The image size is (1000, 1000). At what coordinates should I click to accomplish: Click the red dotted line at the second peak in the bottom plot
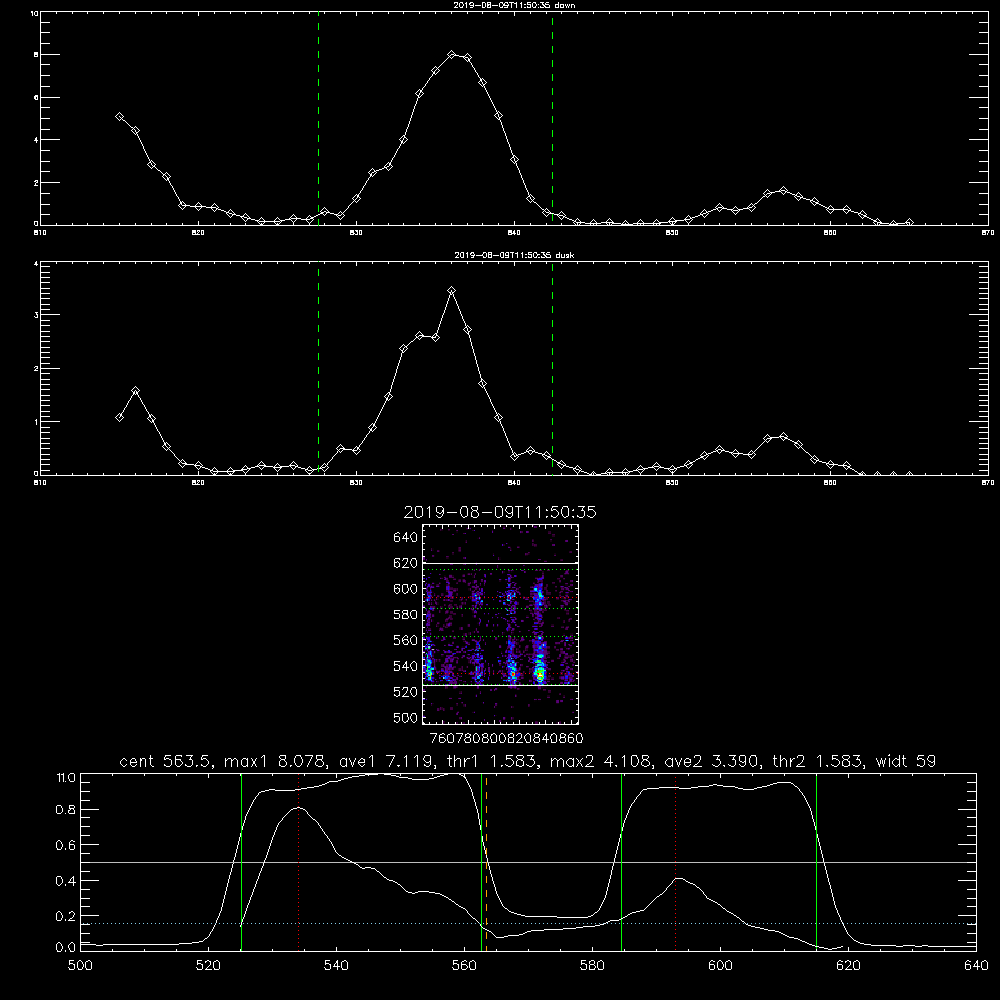pos(675,861)
